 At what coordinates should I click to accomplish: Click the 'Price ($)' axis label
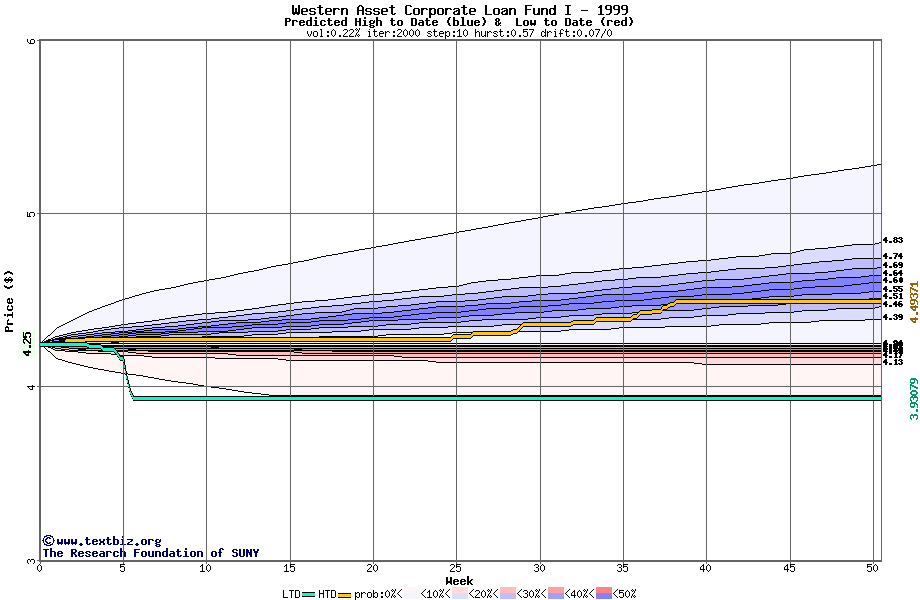9,301
